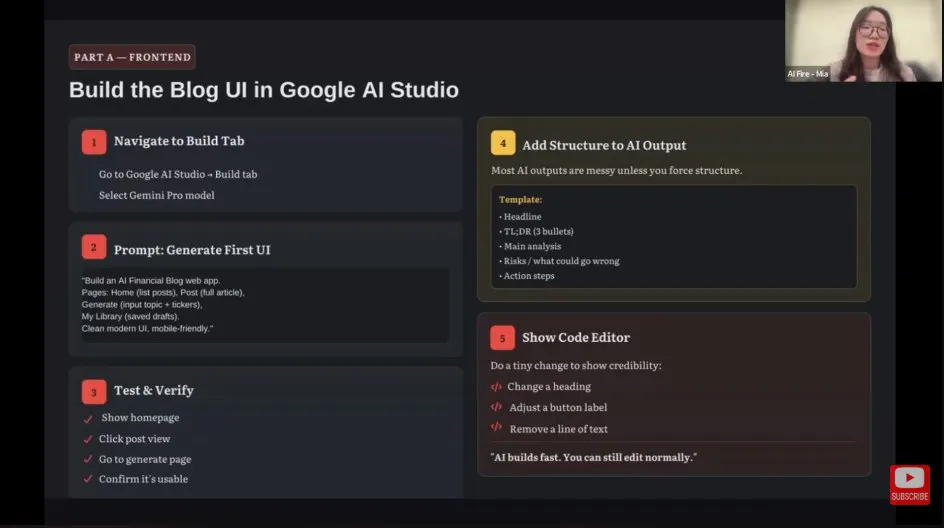Click the Risks / what could go wrong bullet
The height and width of the screenshot is (528, 944).
(559, 261)
